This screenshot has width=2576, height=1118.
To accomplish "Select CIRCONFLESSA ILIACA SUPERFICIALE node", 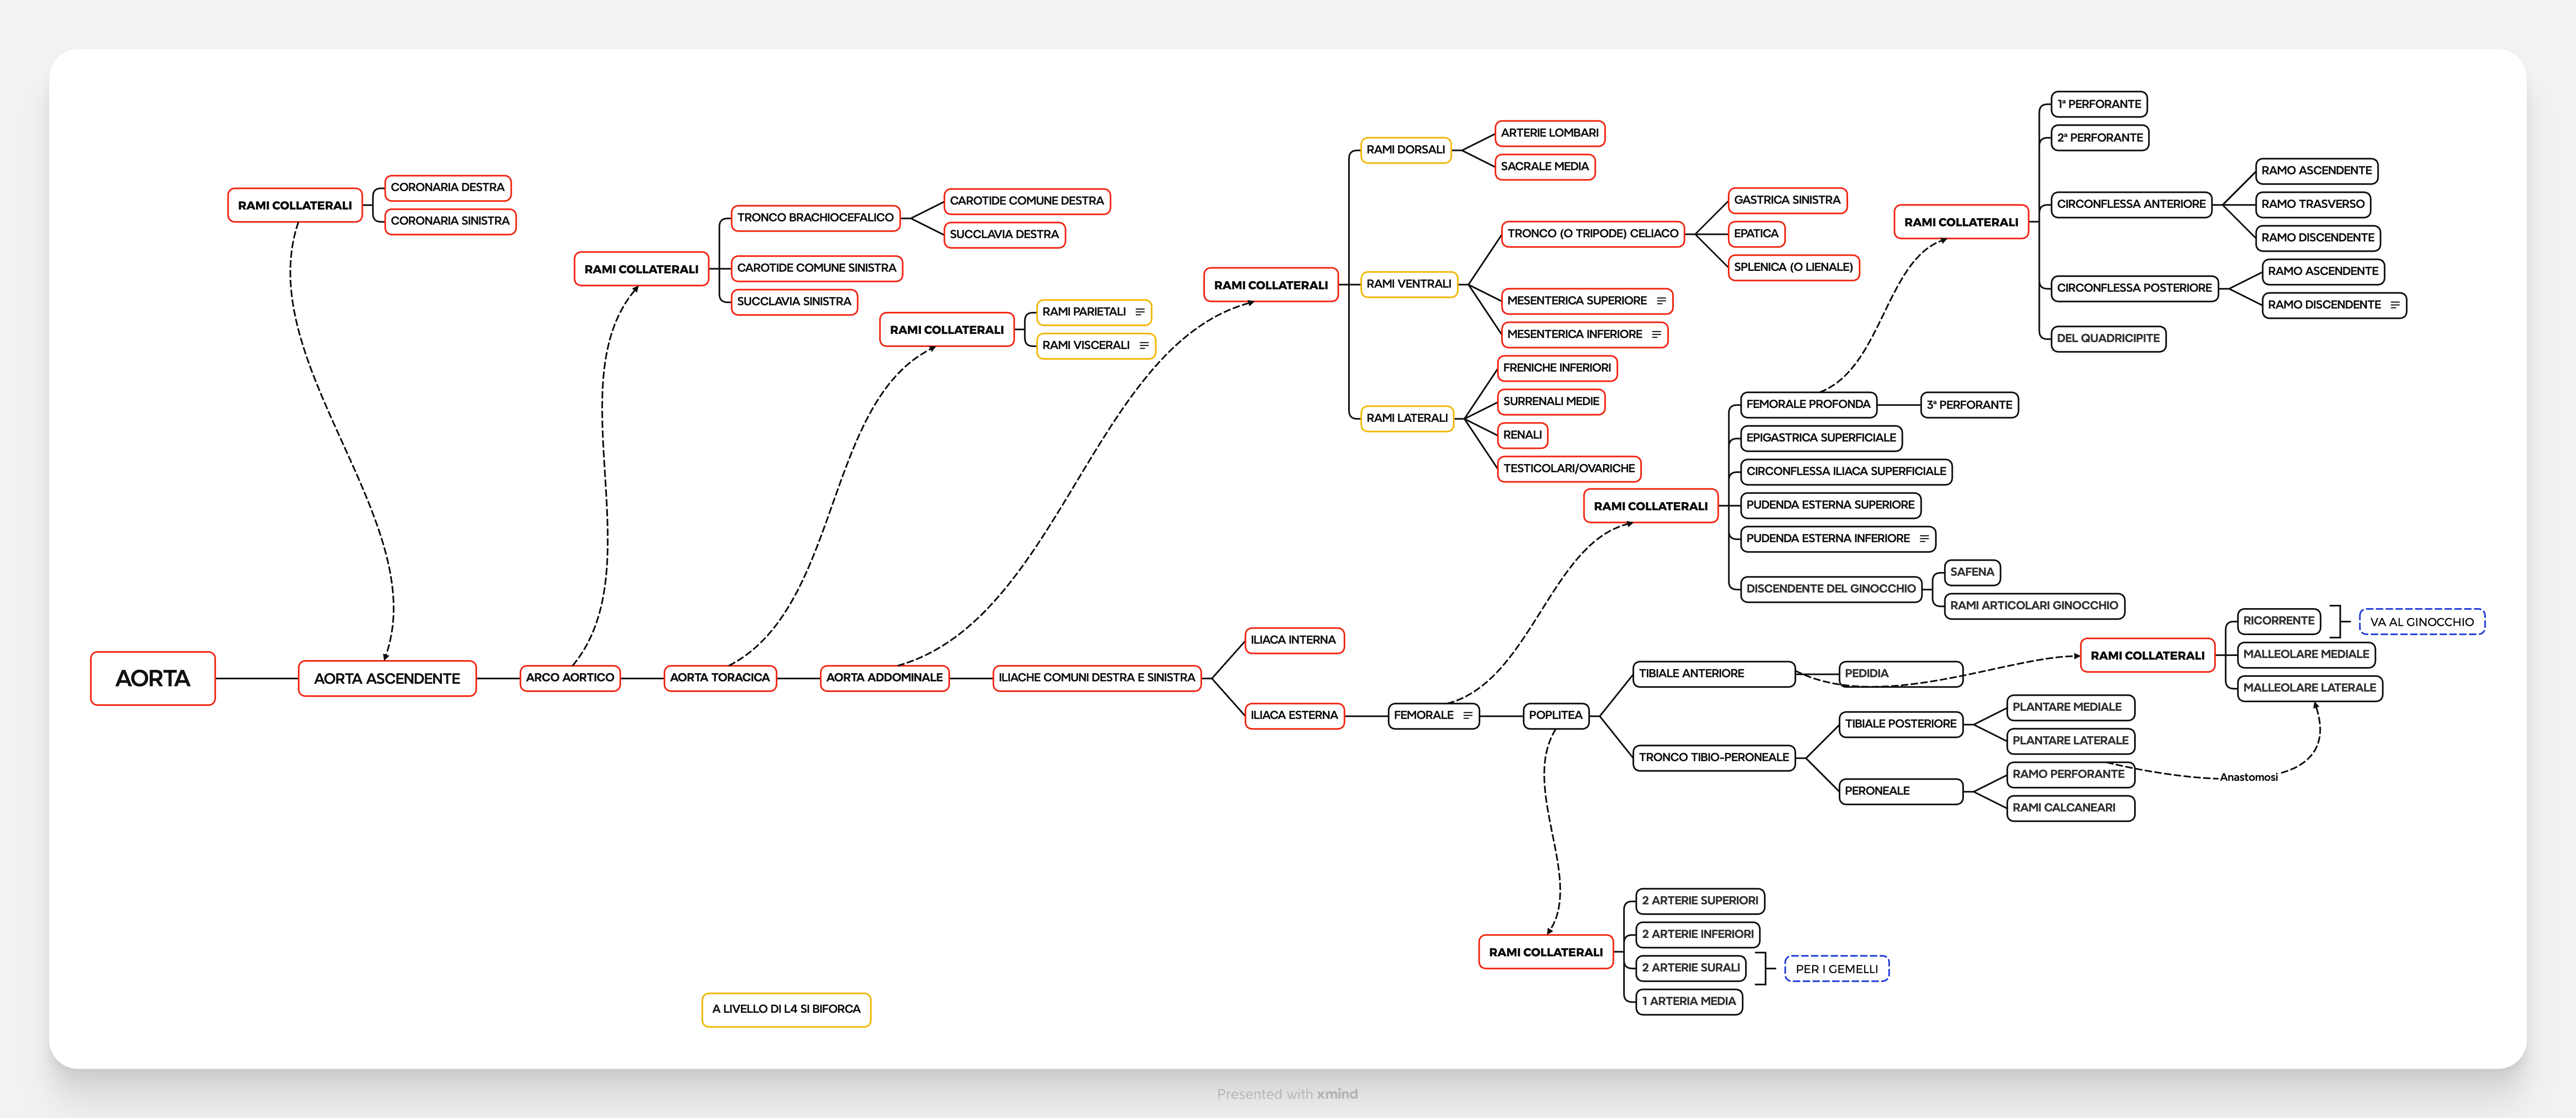I will click(1847, 472).
